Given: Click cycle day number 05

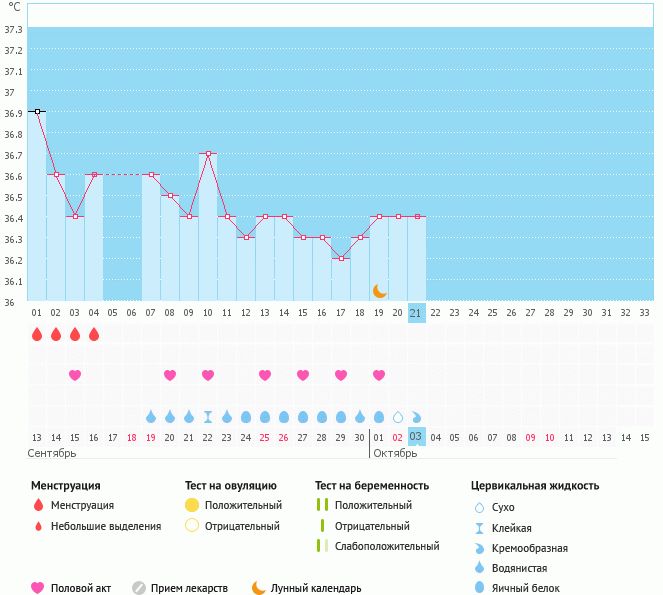Looking at the screenshot, I should coord(112,313).
